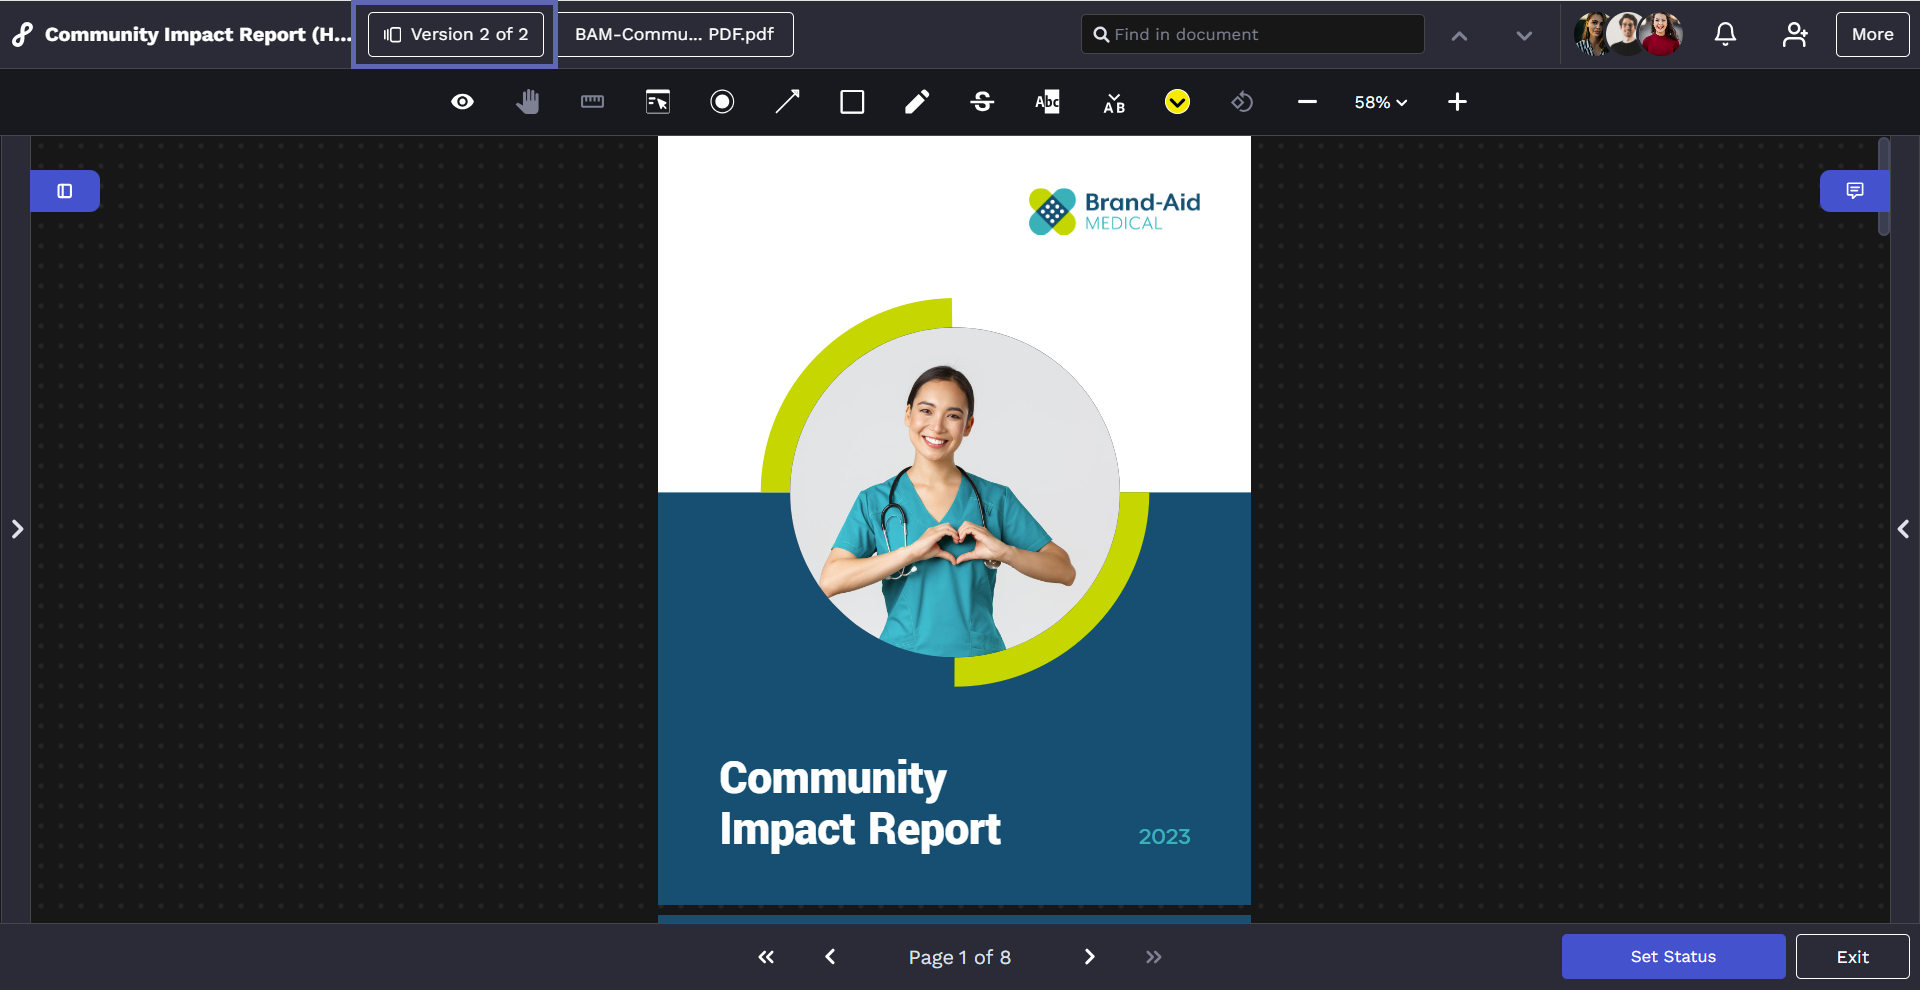Click the Community Impact Report cover heading
Image resolution: width=1920 pixels, height=990 pixels.
click(x=860, y=804)
